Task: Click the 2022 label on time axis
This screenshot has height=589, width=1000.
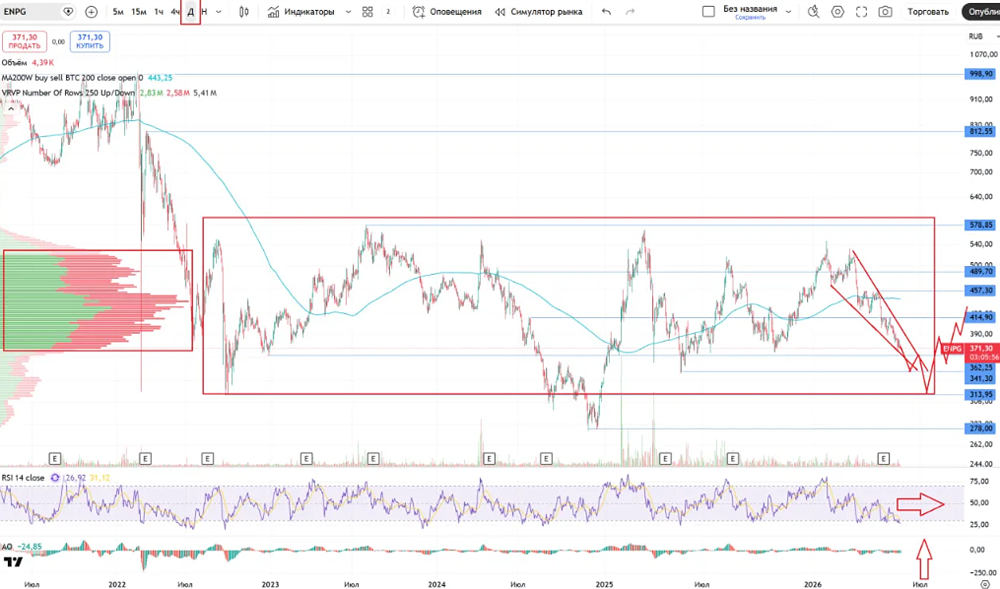Action: (x=117, y=584)
